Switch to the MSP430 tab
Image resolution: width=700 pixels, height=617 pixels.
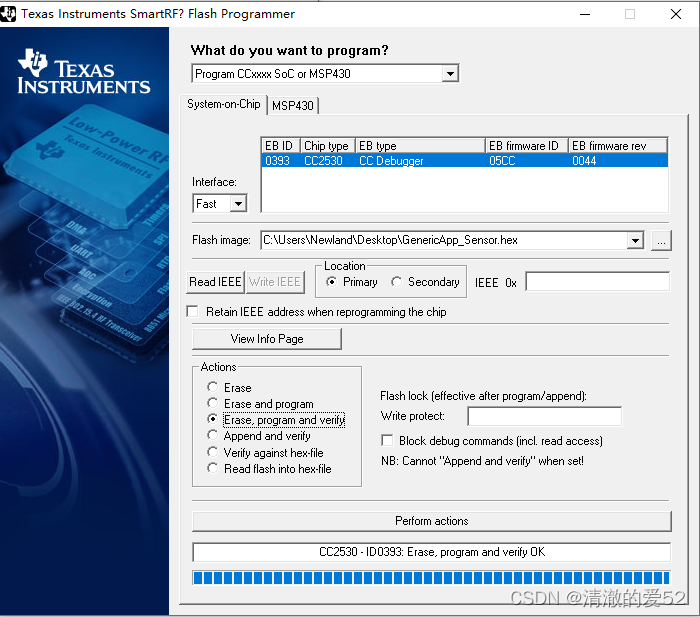[x=293, y=106]
